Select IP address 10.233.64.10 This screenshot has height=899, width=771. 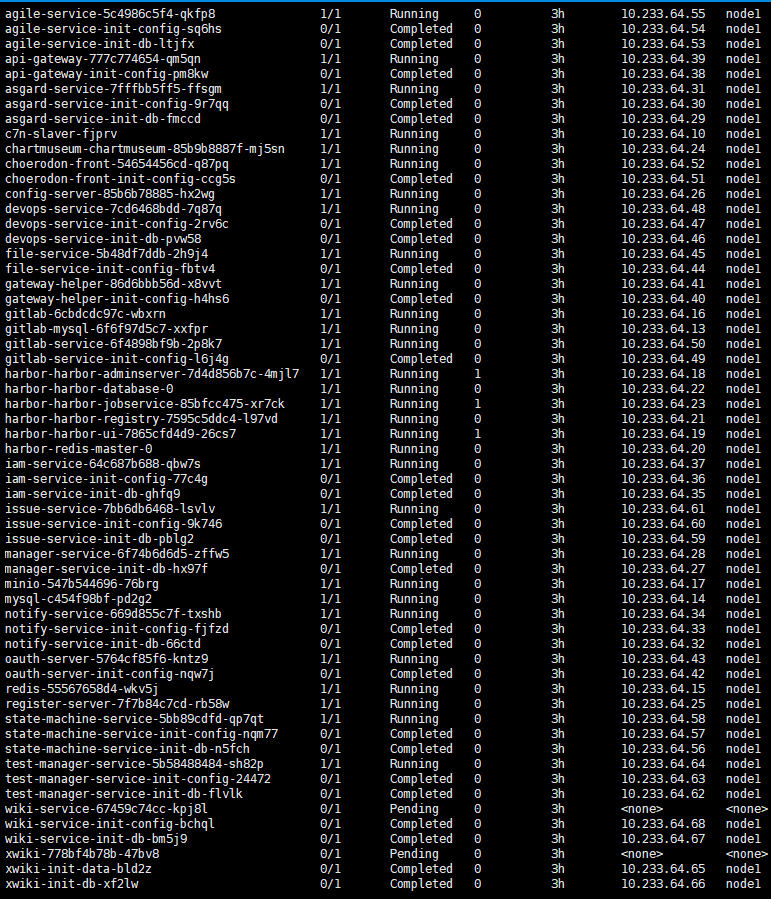tap(663, 134)
